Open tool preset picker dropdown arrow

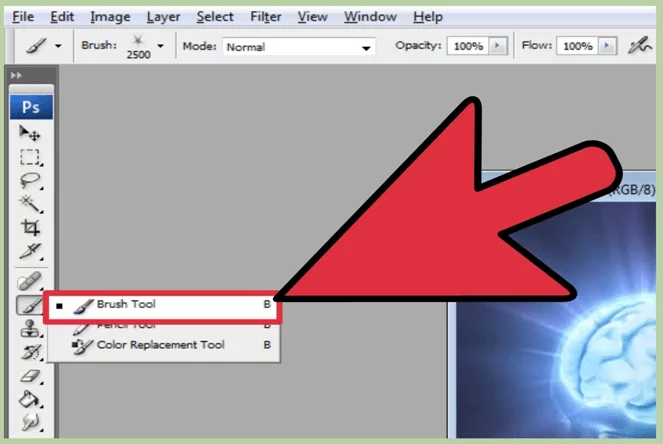pyautogui.click(x=58, y=46)
